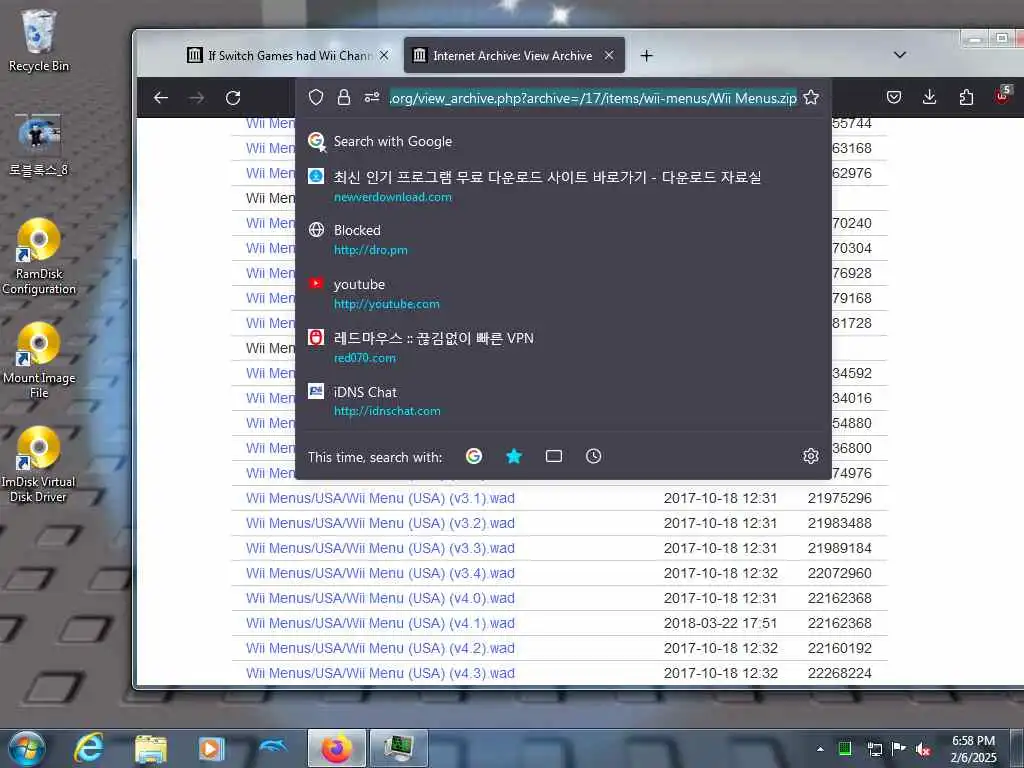Open the uBlock extension icon with badge 5
The image size is (1024, 768).
[1002, 96]
